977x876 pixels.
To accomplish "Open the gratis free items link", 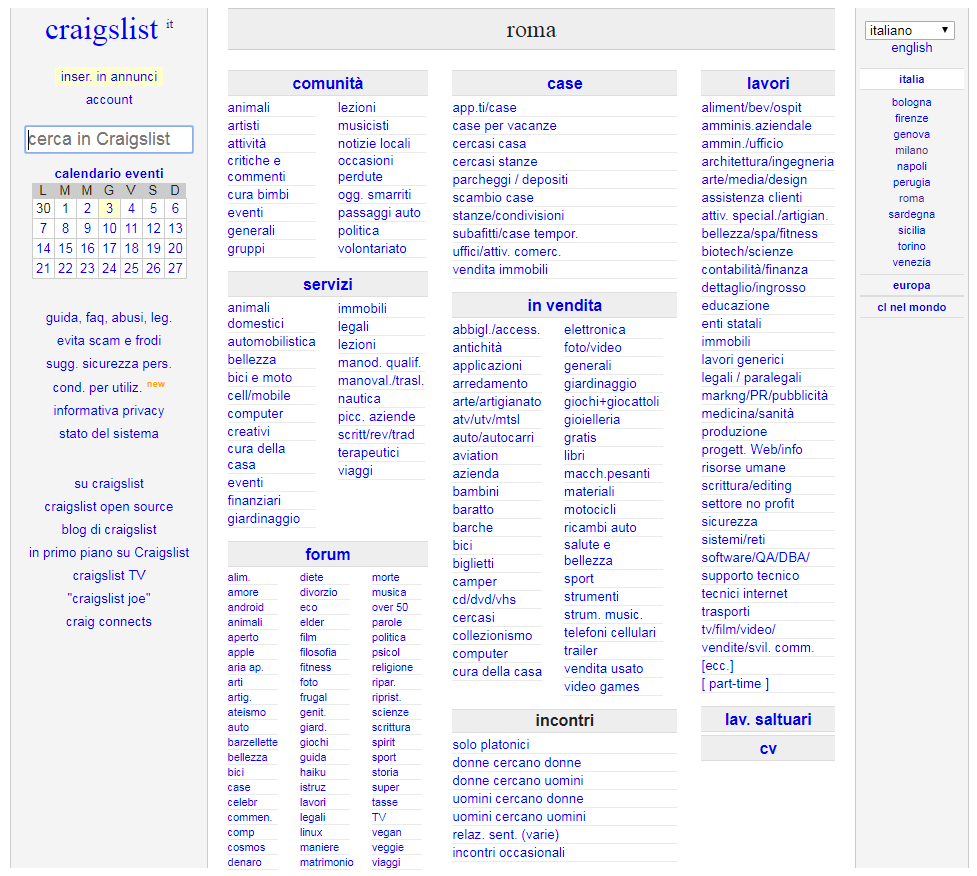I will coord(580,438).
